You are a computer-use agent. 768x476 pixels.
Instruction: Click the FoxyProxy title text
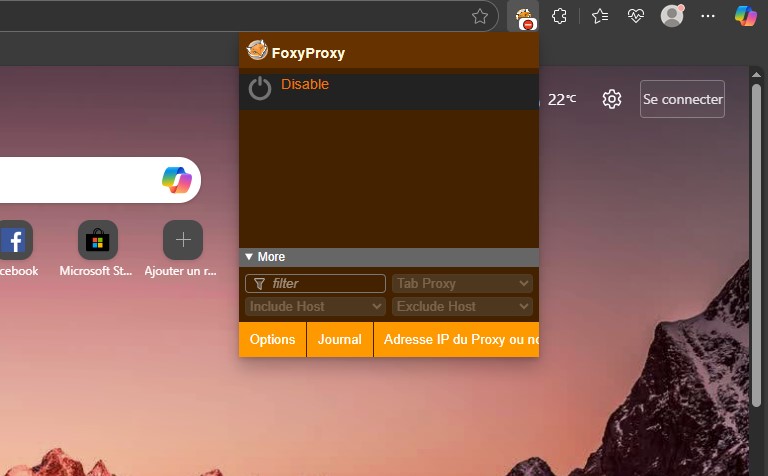pyautogui.click(x=308, y=53)
